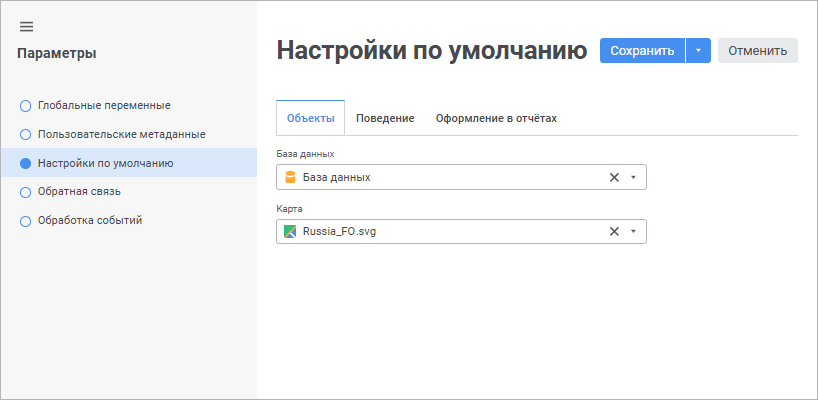Click the Настройки по умолчанию page title
This screenshot has height=400, width=818.
pos(431,51)
